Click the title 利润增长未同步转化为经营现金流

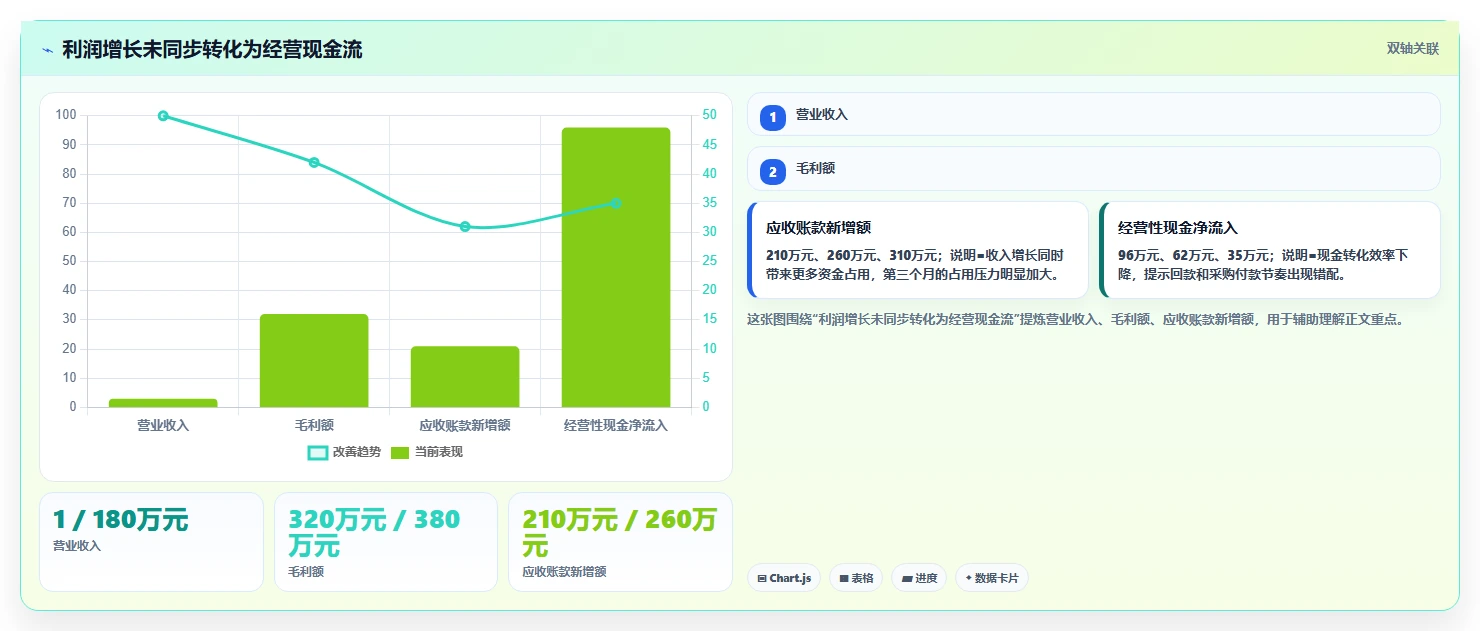[x=212, y=50]
